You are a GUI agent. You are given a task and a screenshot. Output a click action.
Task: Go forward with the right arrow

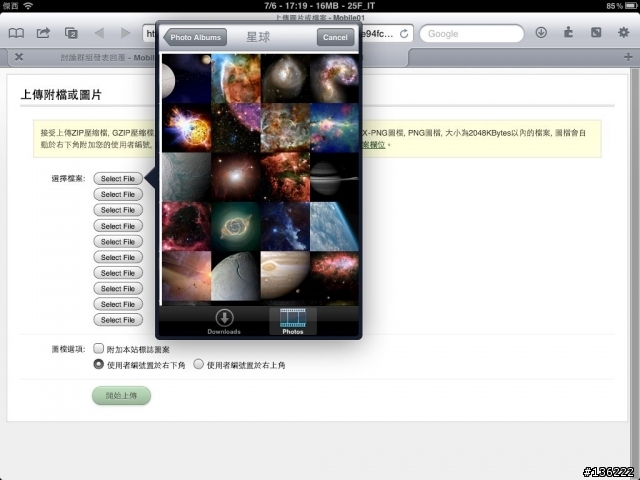(x=125, y=33)
